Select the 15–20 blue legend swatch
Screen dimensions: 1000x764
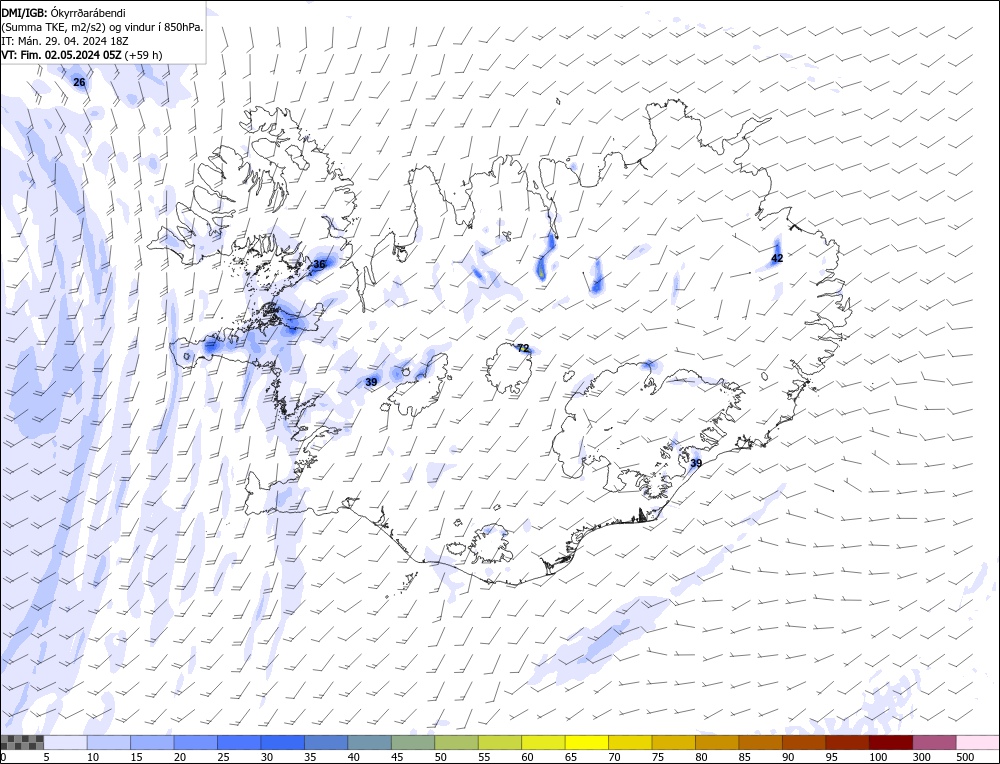[152, 742]
